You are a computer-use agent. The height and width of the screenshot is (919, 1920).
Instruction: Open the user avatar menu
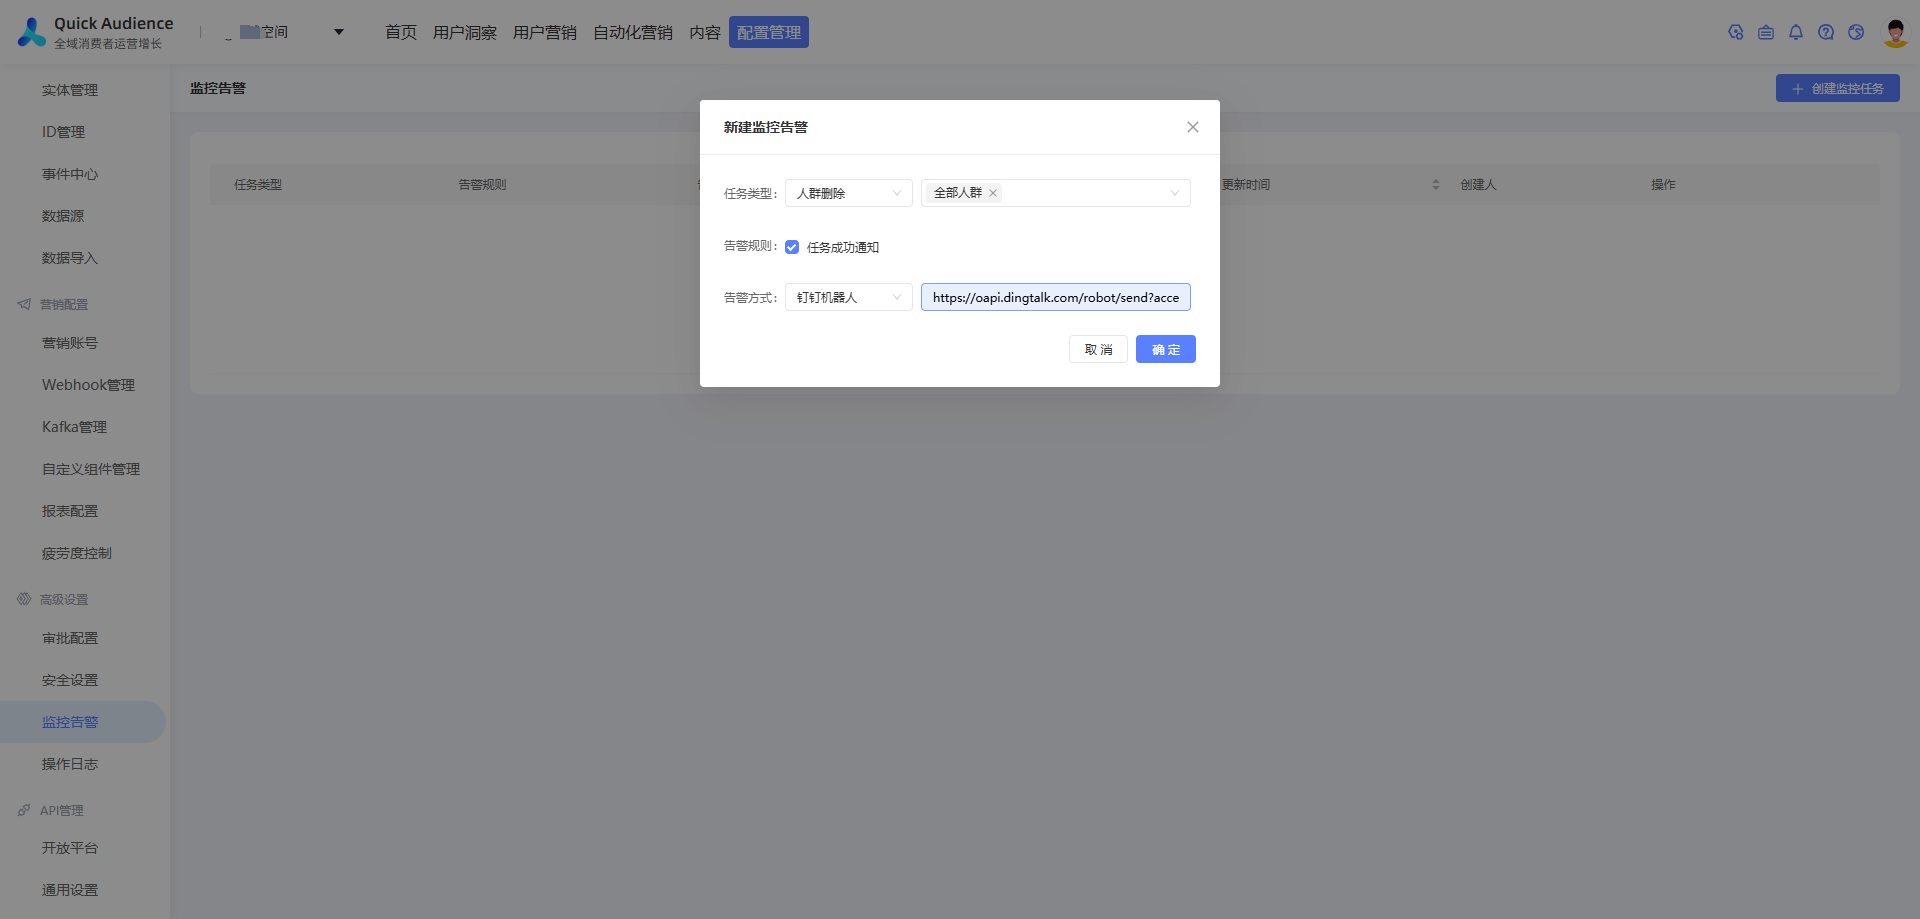tap(1895, 32)
